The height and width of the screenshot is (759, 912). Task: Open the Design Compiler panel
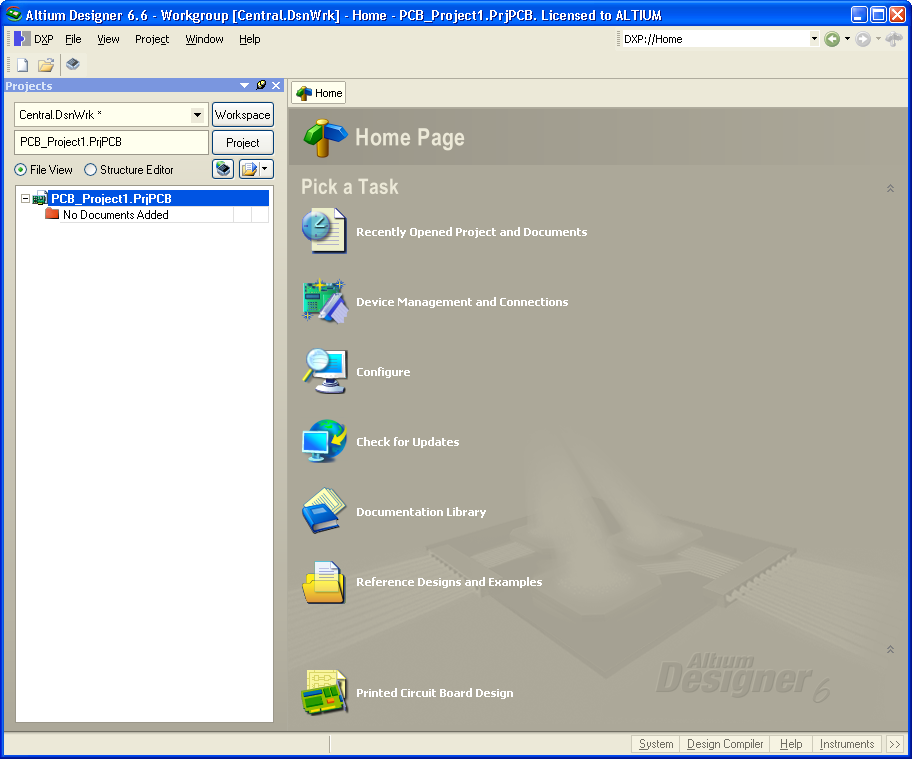[x=724, y=744]
